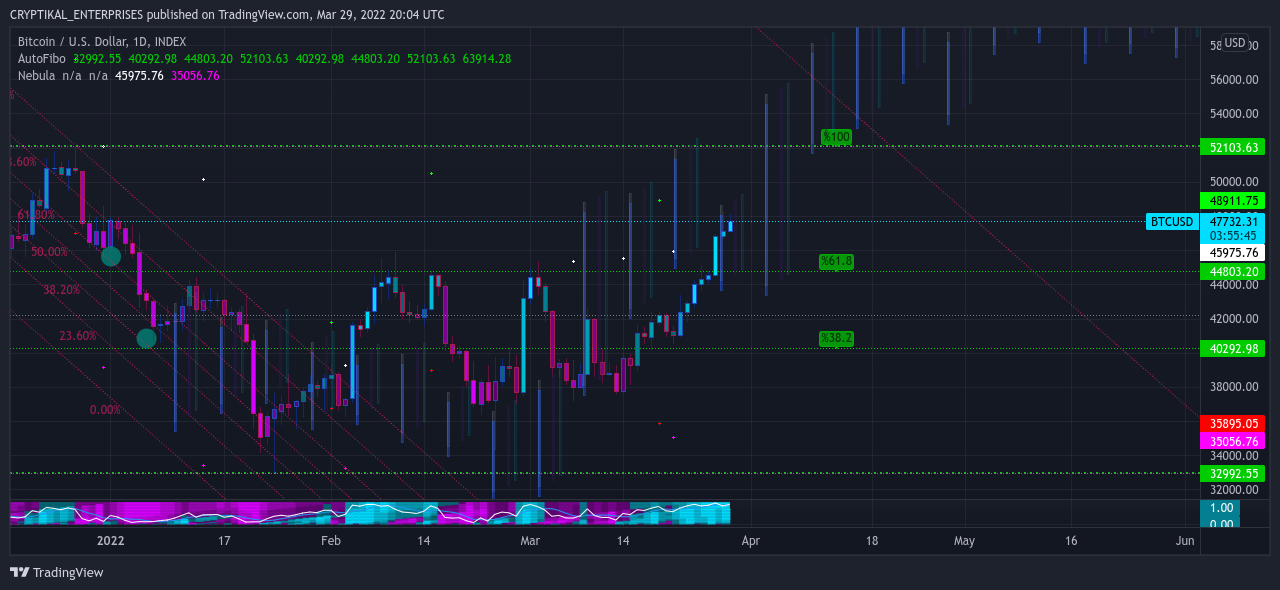The height and width of the screenshot is (590, 1280).
Task: Click the green %61.8 fib label
Action: pos(836,261)
